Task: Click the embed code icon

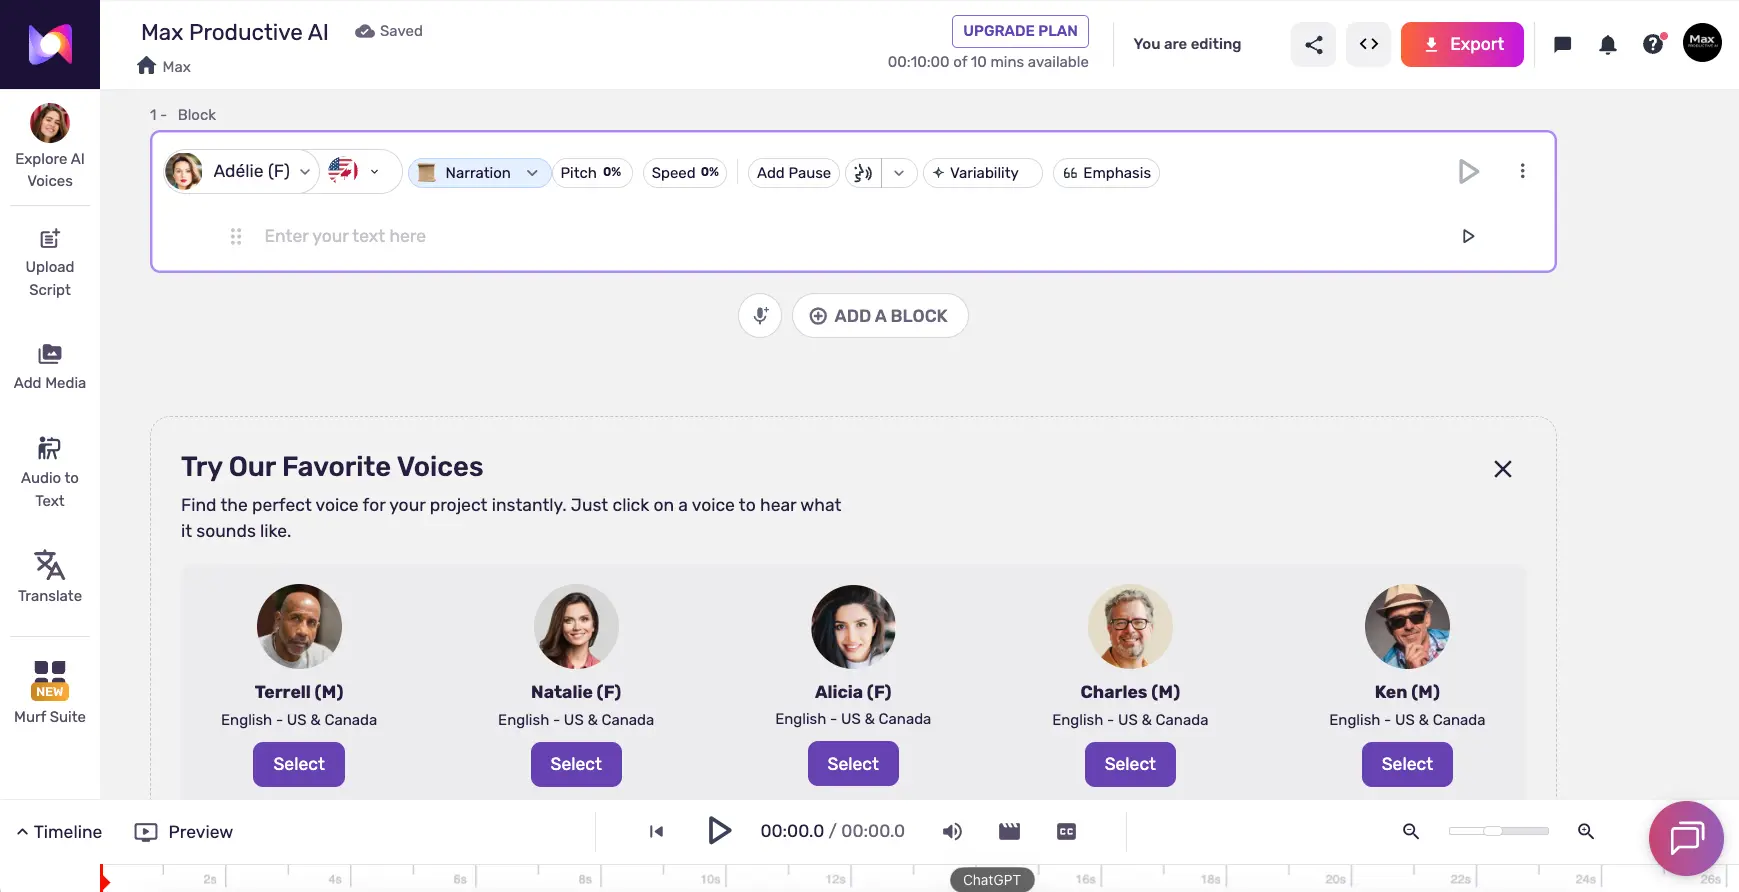Action: tap(1368, 44)
